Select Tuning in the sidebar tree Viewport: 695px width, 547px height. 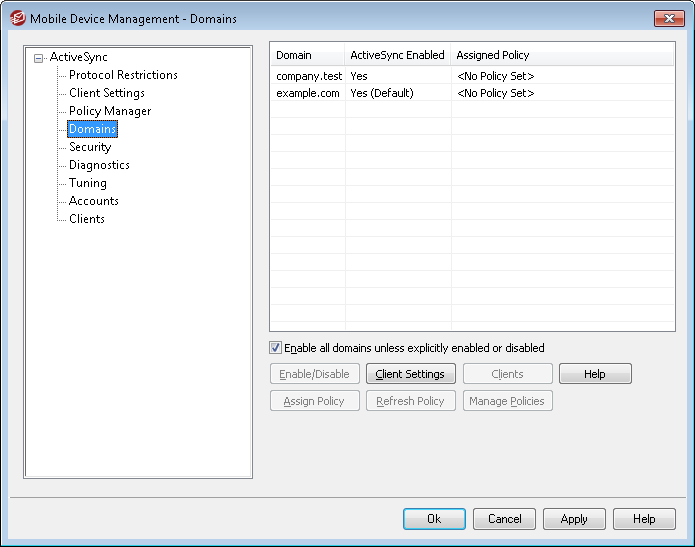tap(88, 183)
